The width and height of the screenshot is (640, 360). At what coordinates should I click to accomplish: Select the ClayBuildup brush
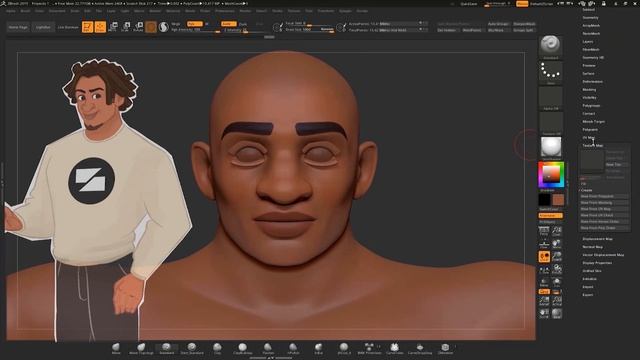coord(242,348)
